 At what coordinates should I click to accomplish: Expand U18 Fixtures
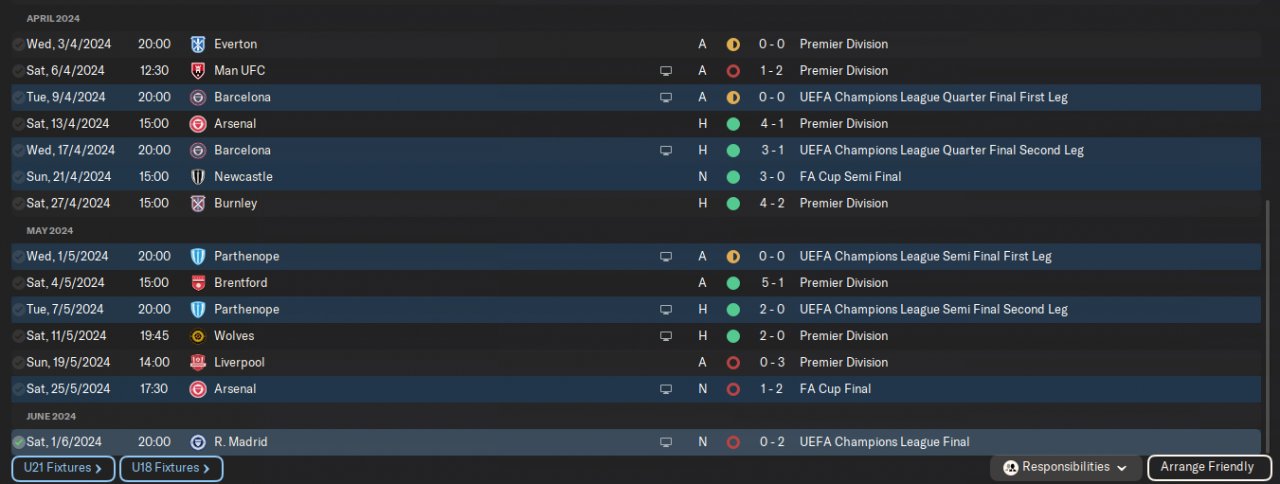click(171, 468)
